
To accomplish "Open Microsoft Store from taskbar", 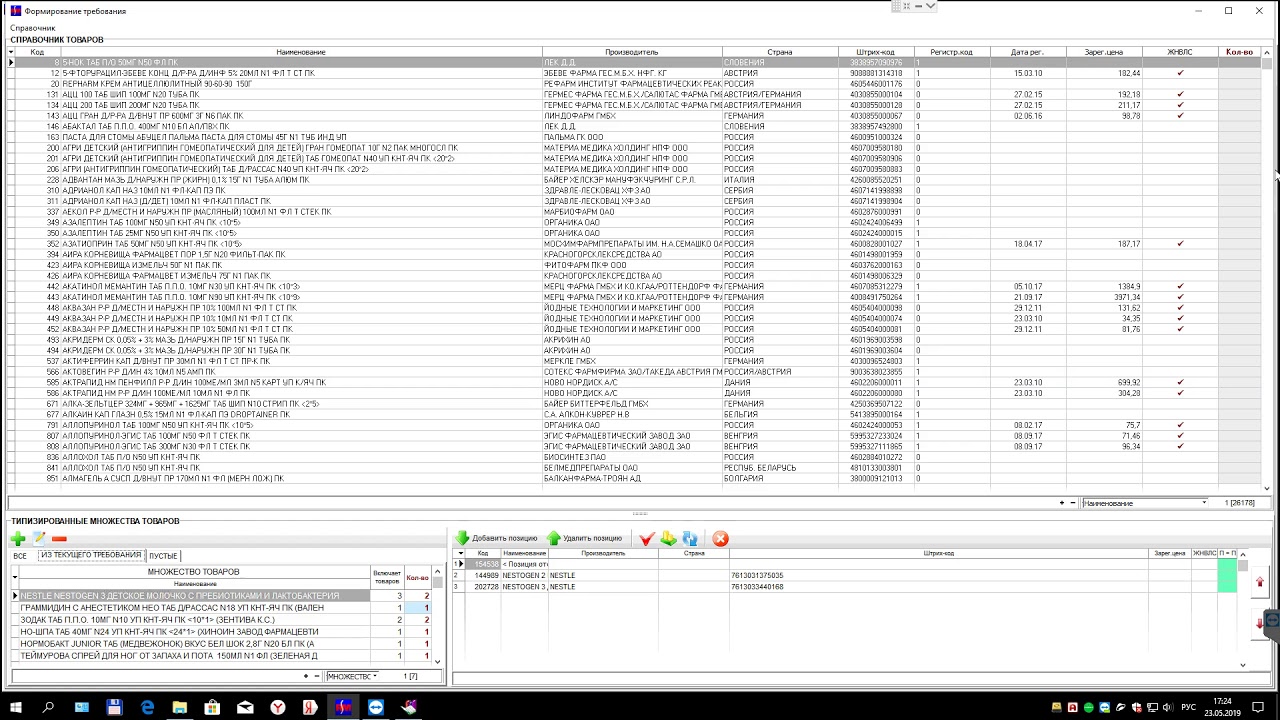I will pyautogui.click(x=213, y=707).
